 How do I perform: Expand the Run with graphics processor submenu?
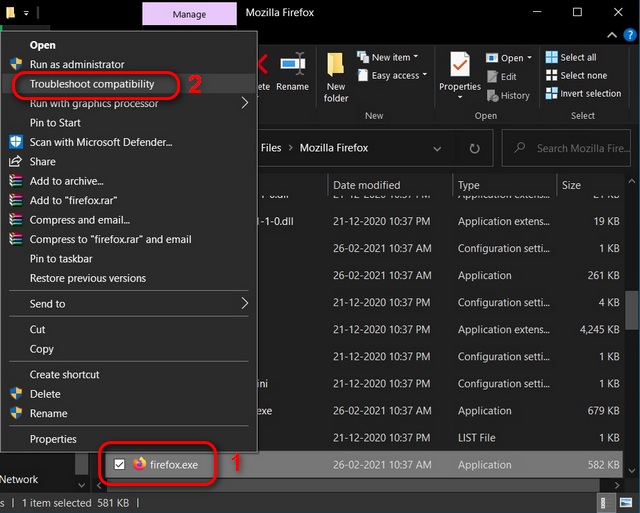coord(244,103)
